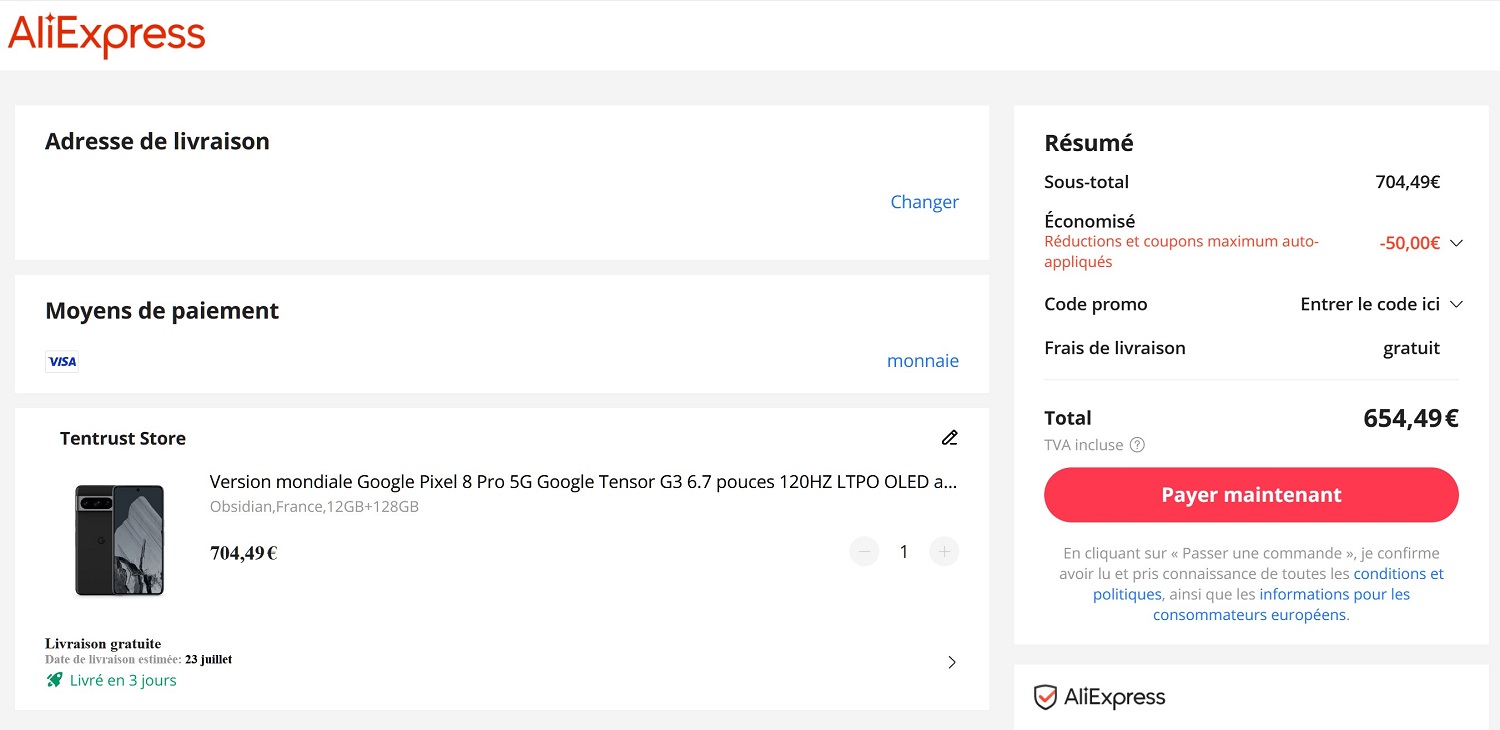The height and width of the screenshot is (730, 1500).
Task: Click the AliExpress logo in the header
Action: (106, 35)
